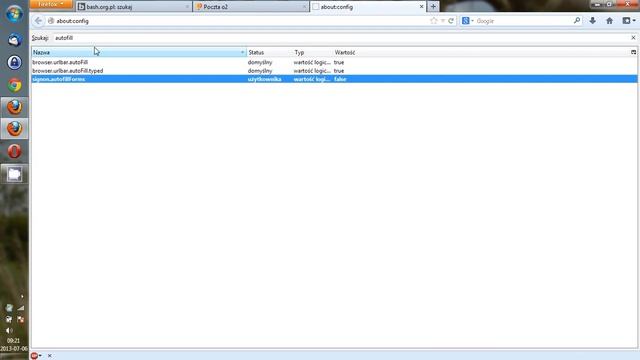The height and width of the screenshot is (360, 640).
Task: Open the address bar history dropdown arrow
Action: pyautogui.click(x=443, y=21)
